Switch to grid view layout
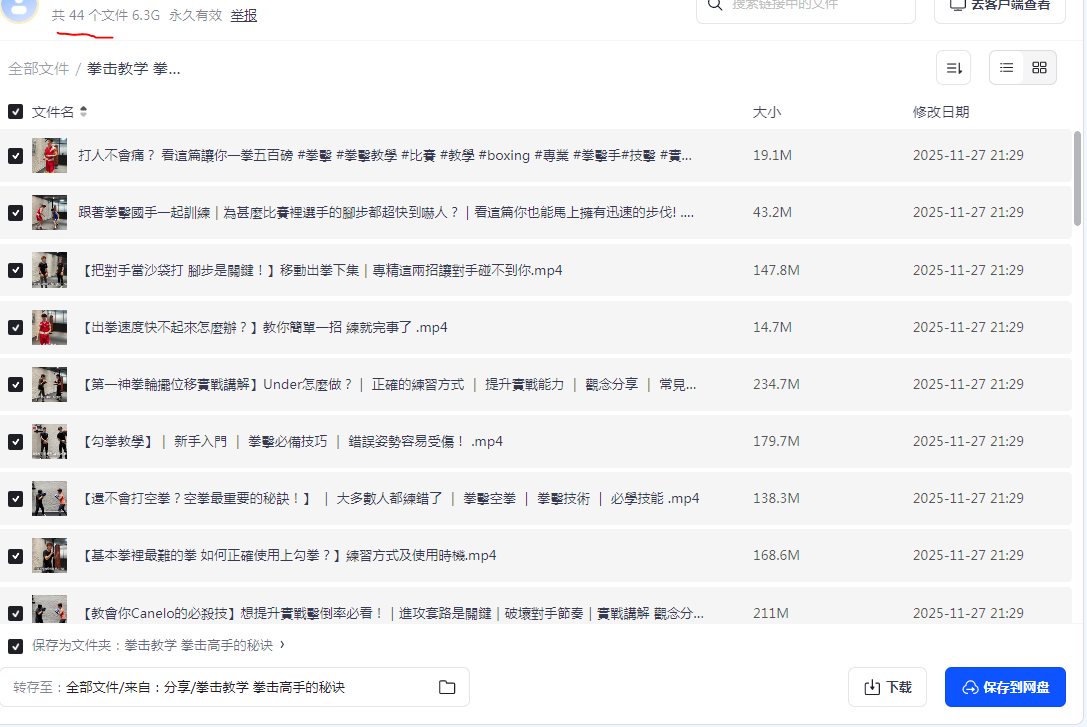The height and width of the screenshot is (727, 1087). 1039,67
